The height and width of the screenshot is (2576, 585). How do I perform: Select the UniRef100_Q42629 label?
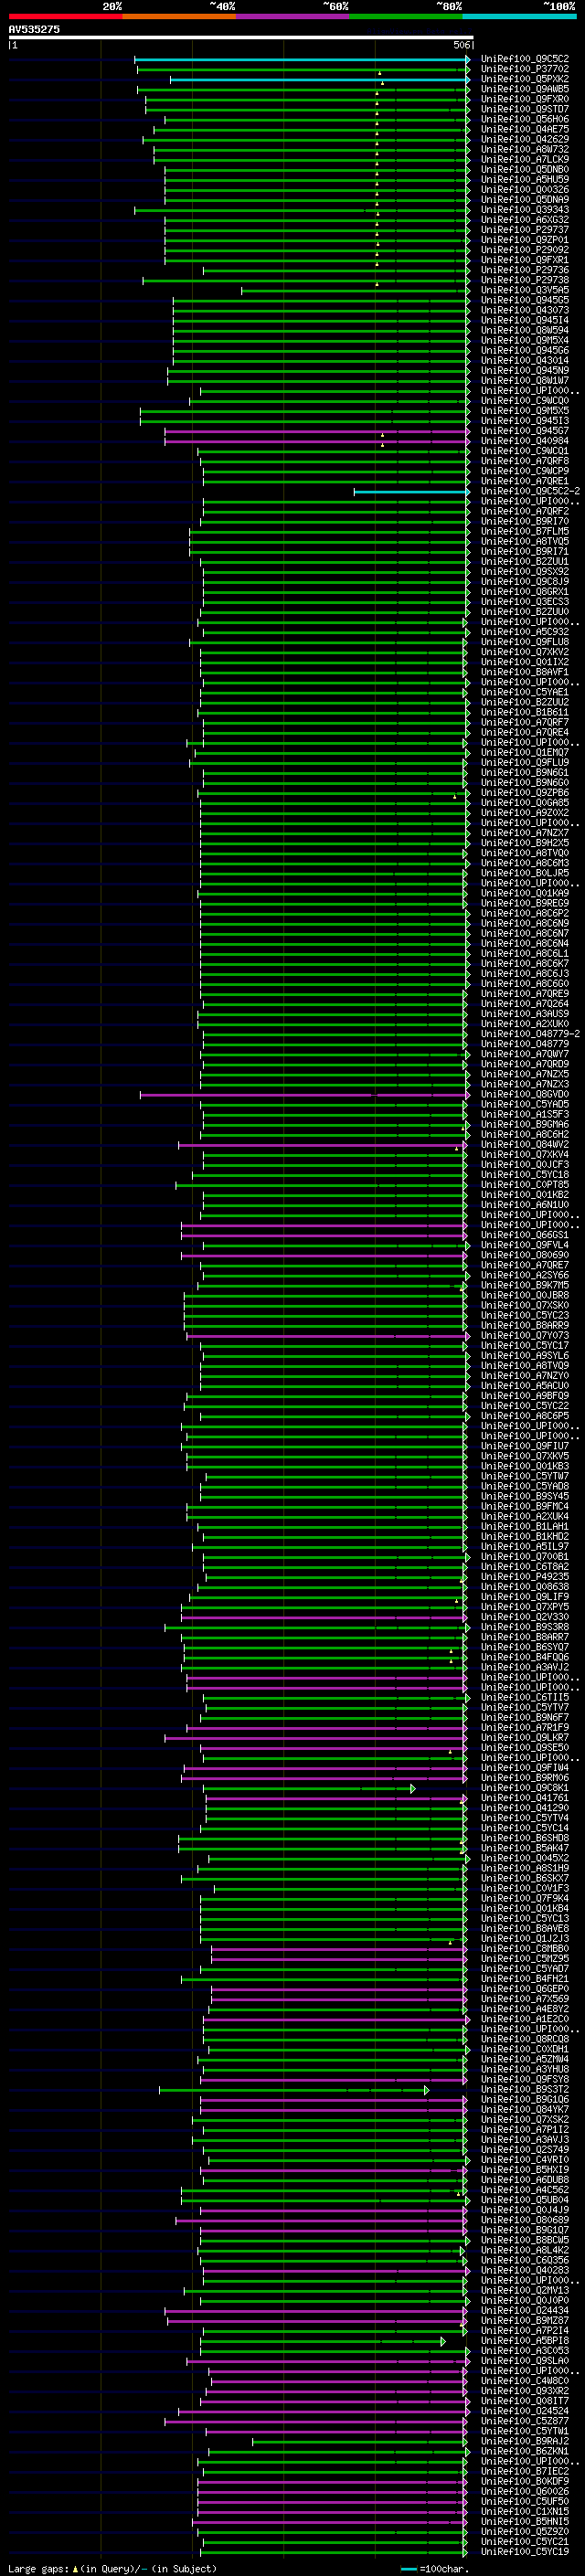(x=525, y=139)
